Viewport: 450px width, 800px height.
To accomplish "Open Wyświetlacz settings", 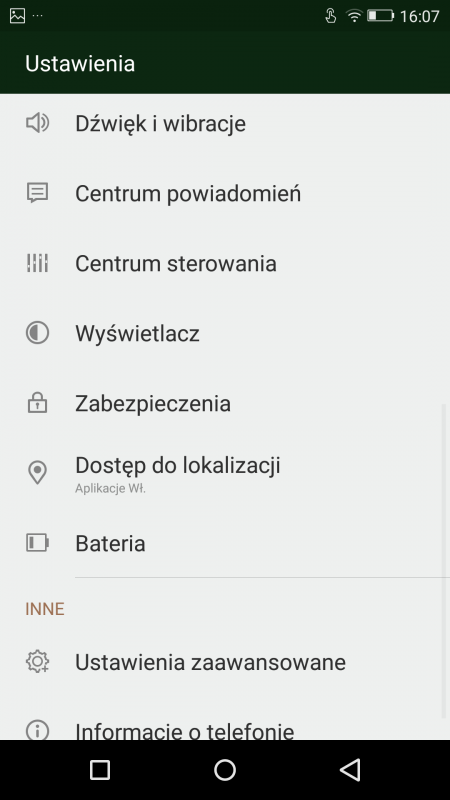I will pyautogui.click(x=225, y=333).
